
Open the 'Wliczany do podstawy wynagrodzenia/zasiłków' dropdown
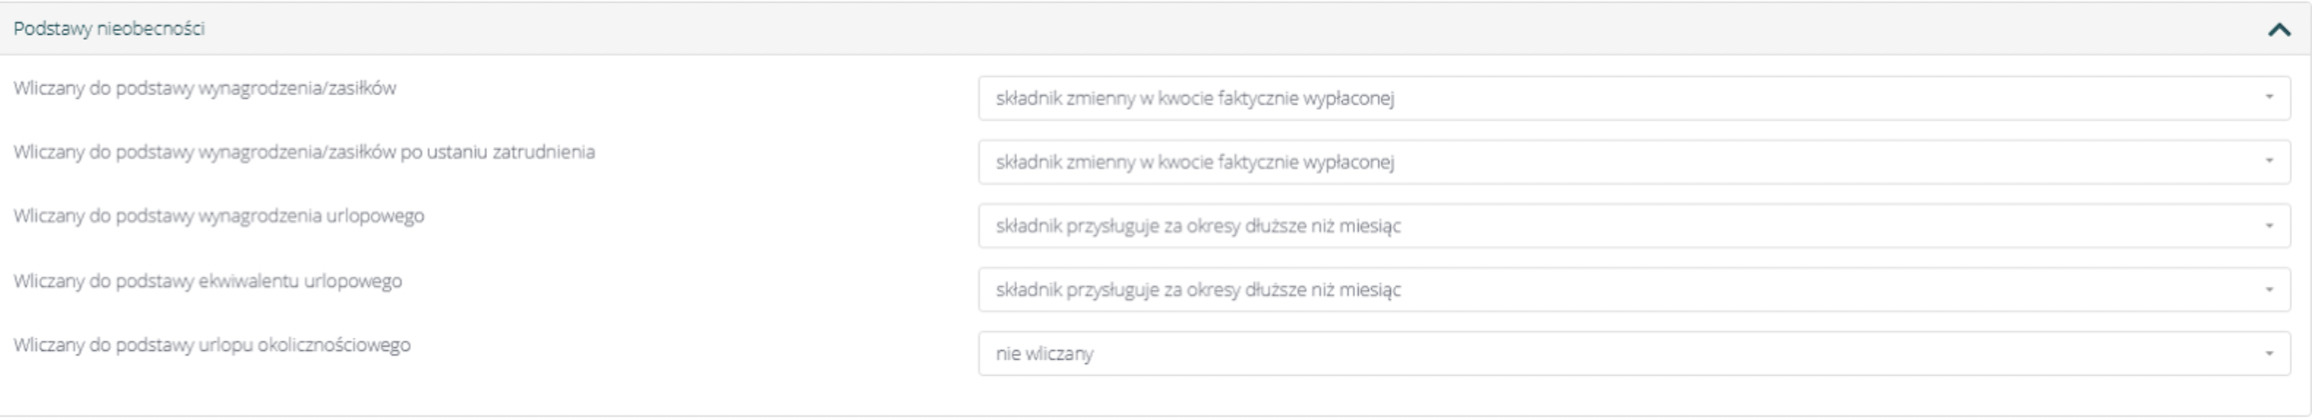pyautogui.click(x=1632, y=98)
